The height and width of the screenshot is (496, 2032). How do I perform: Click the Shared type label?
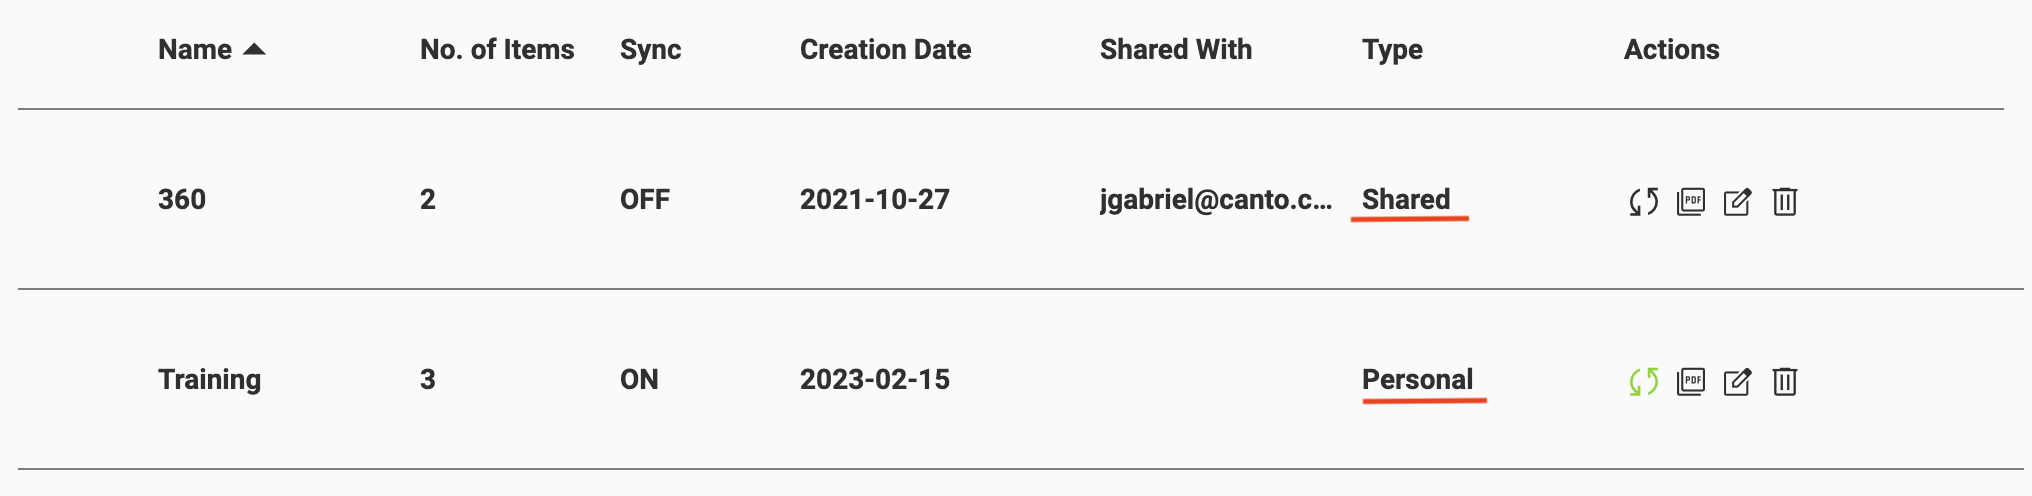pos(1406,199)
